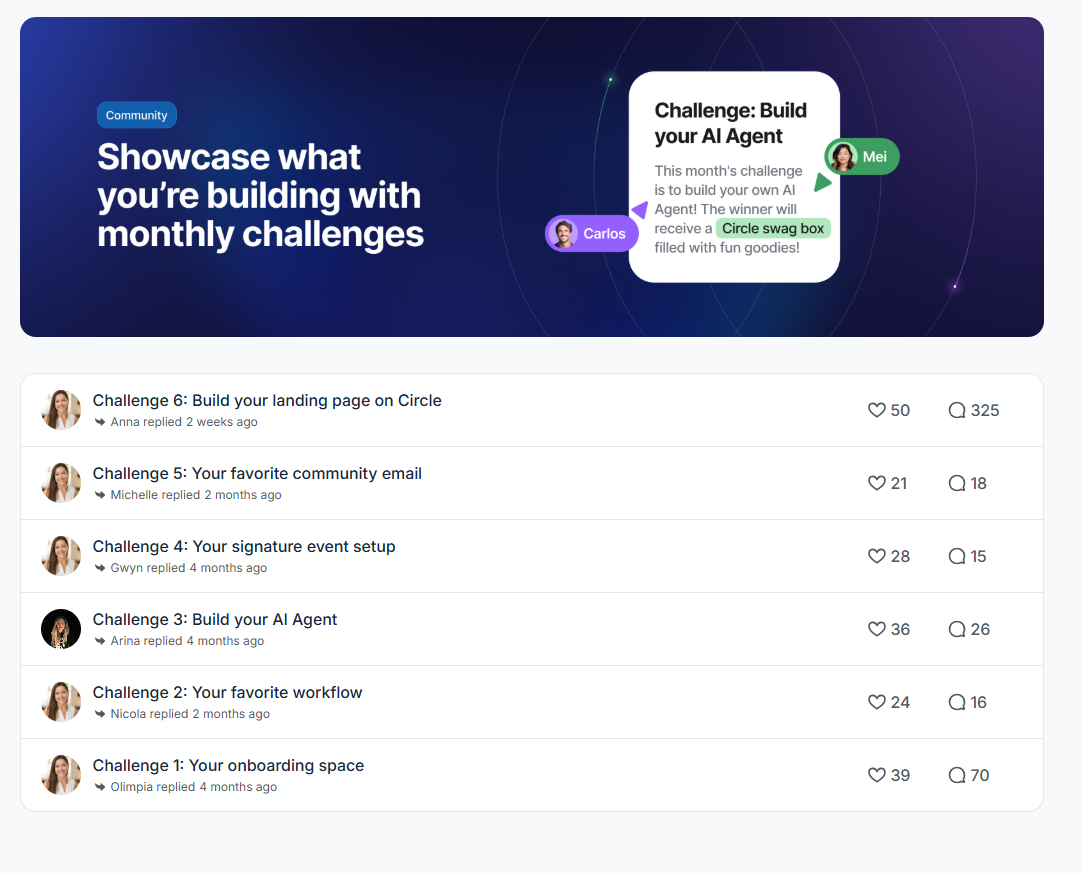Click the Community badge in the banner

click(137, 115)
